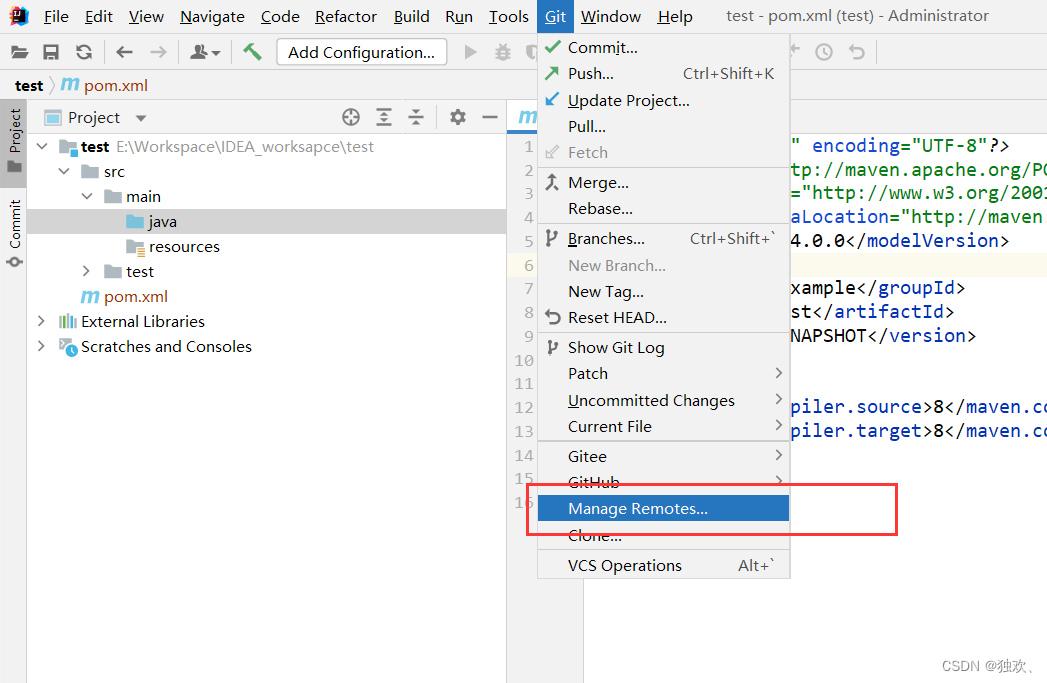Click the test breadcrumb in navigation bar

click(29, 85)
